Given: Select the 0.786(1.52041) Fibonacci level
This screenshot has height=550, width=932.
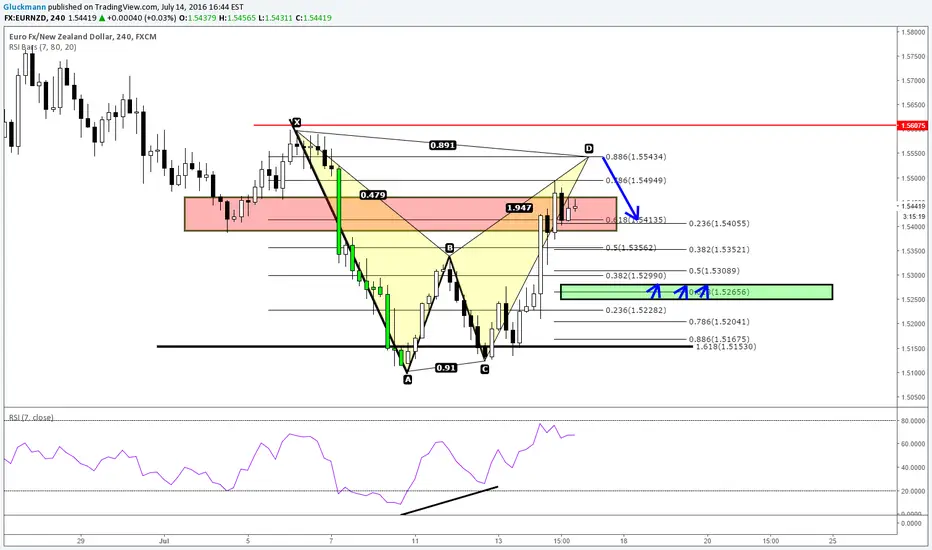Looking at the screenshot, I should (719, 322).
